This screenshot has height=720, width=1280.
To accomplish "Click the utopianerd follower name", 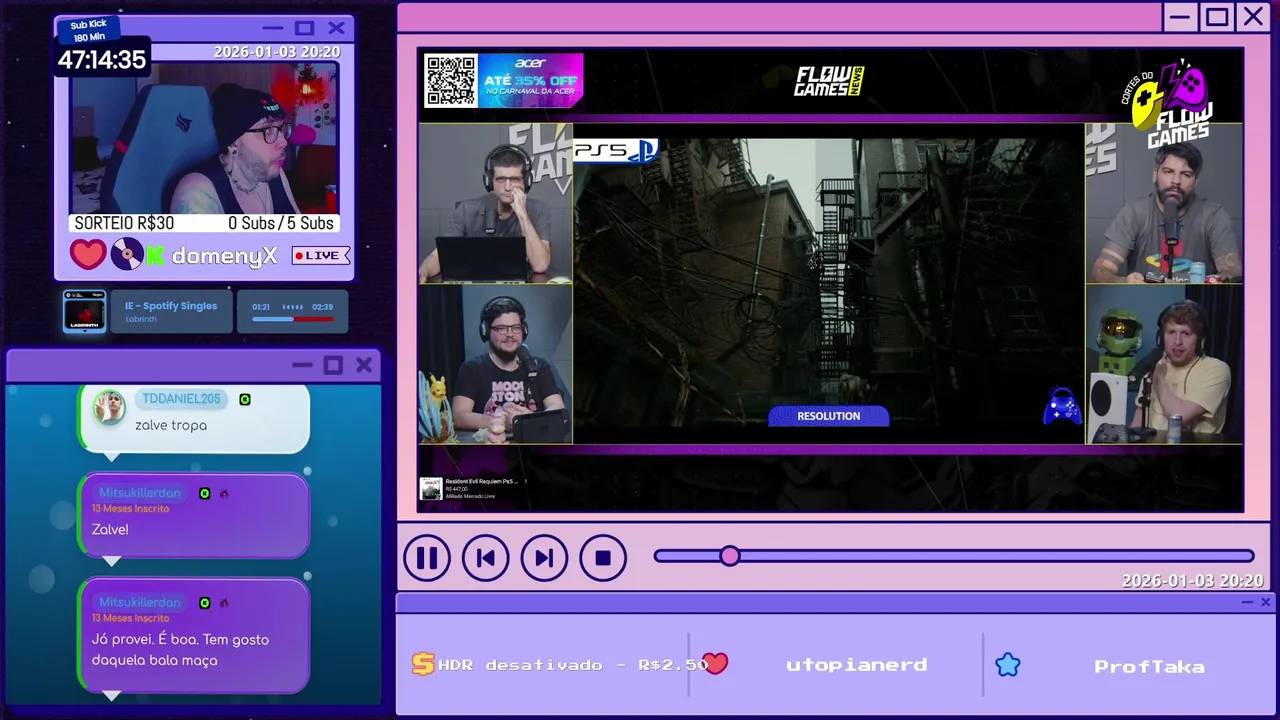I will coord(856,665).
